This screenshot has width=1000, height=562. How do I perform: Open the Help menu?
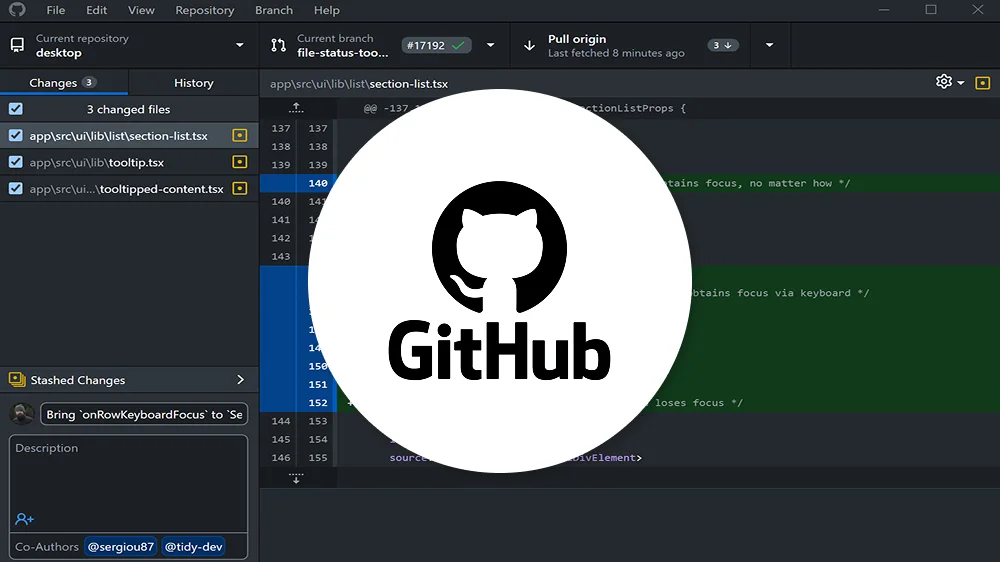327,10
